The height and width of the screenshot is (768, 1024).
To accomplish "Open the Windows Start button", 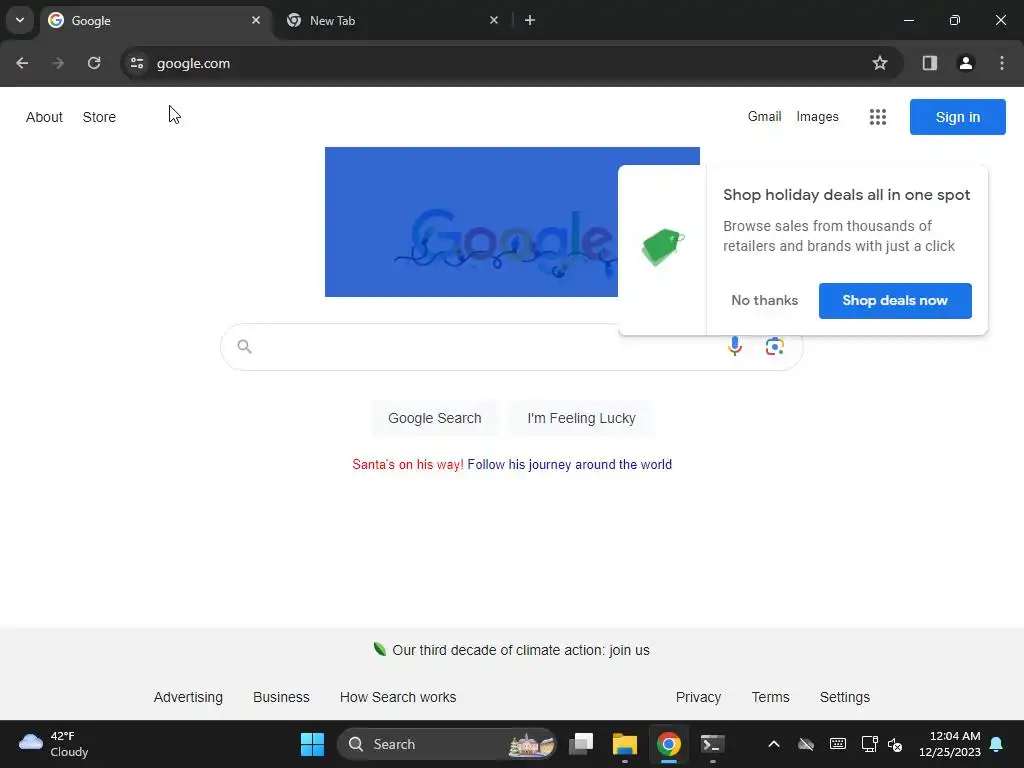I will click(312, 744).
